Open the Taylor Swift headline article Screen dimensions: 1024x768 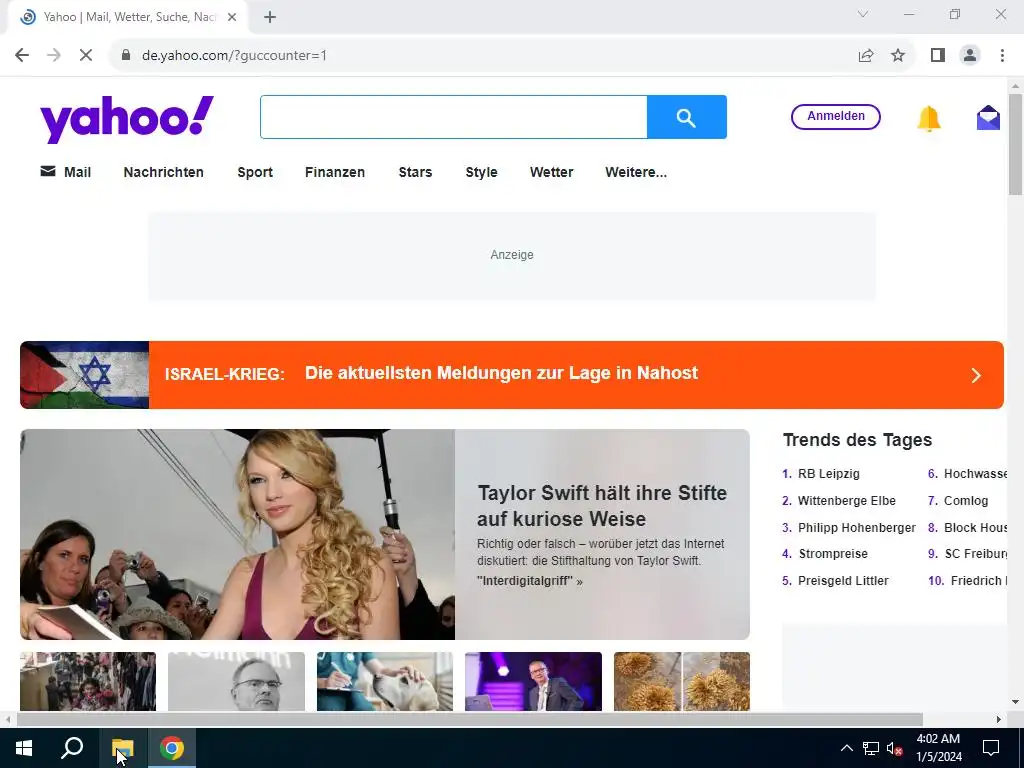coord(601,505)
